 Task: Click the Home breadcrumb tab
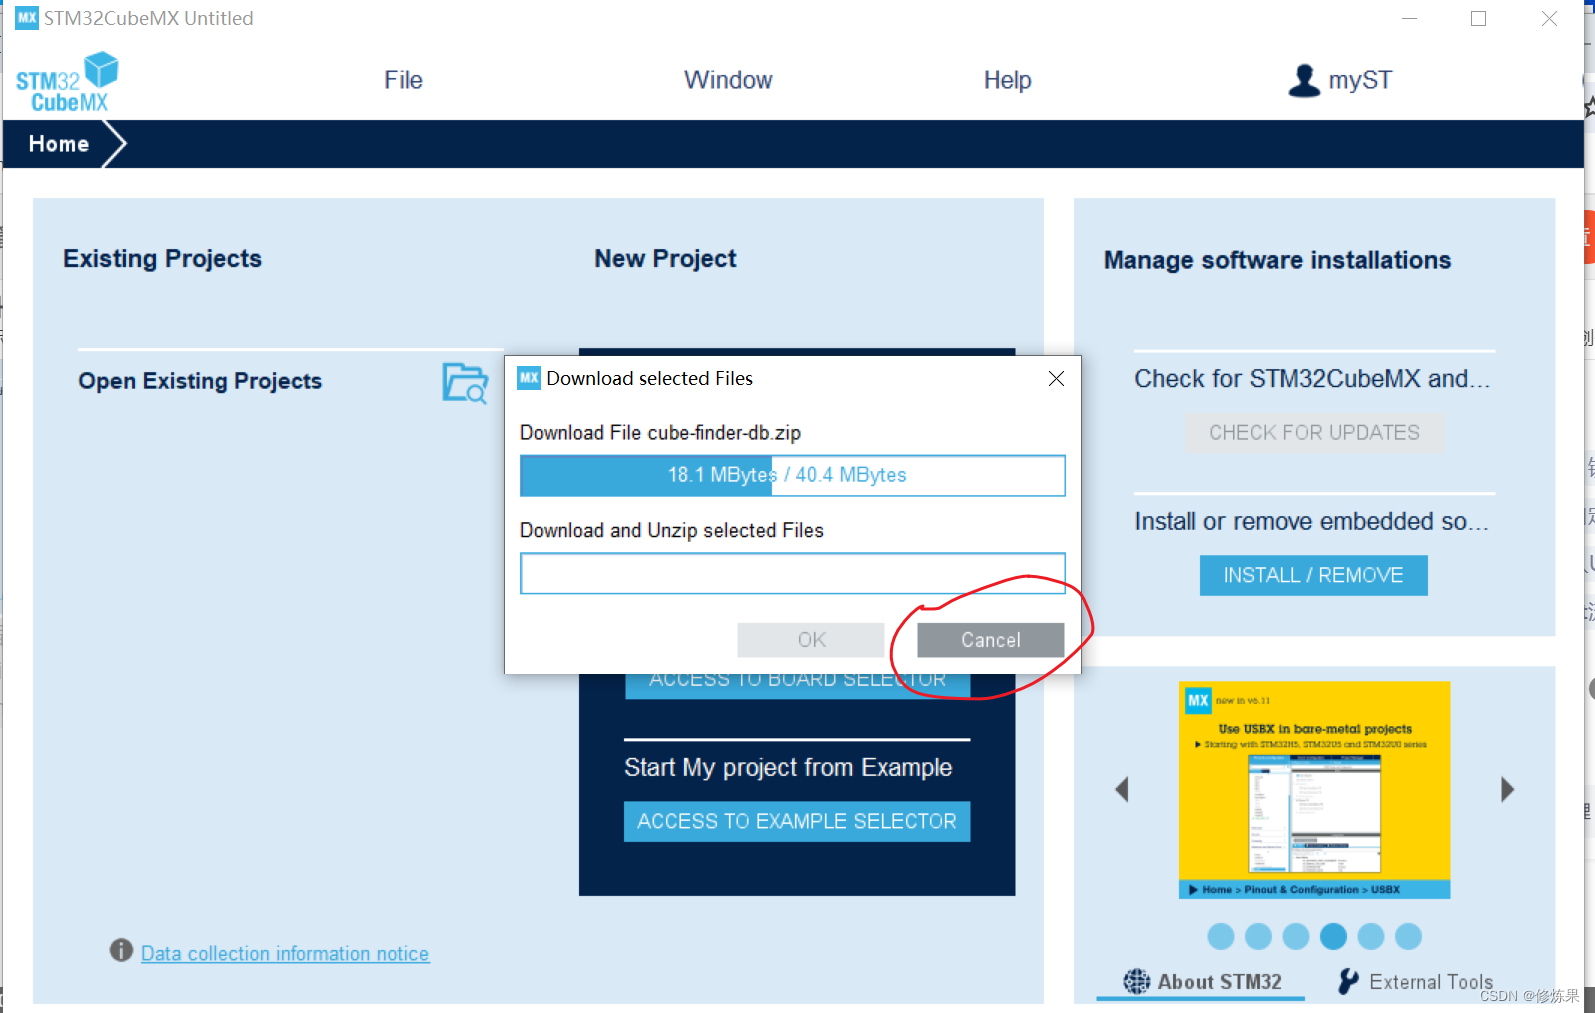[59, 144]
